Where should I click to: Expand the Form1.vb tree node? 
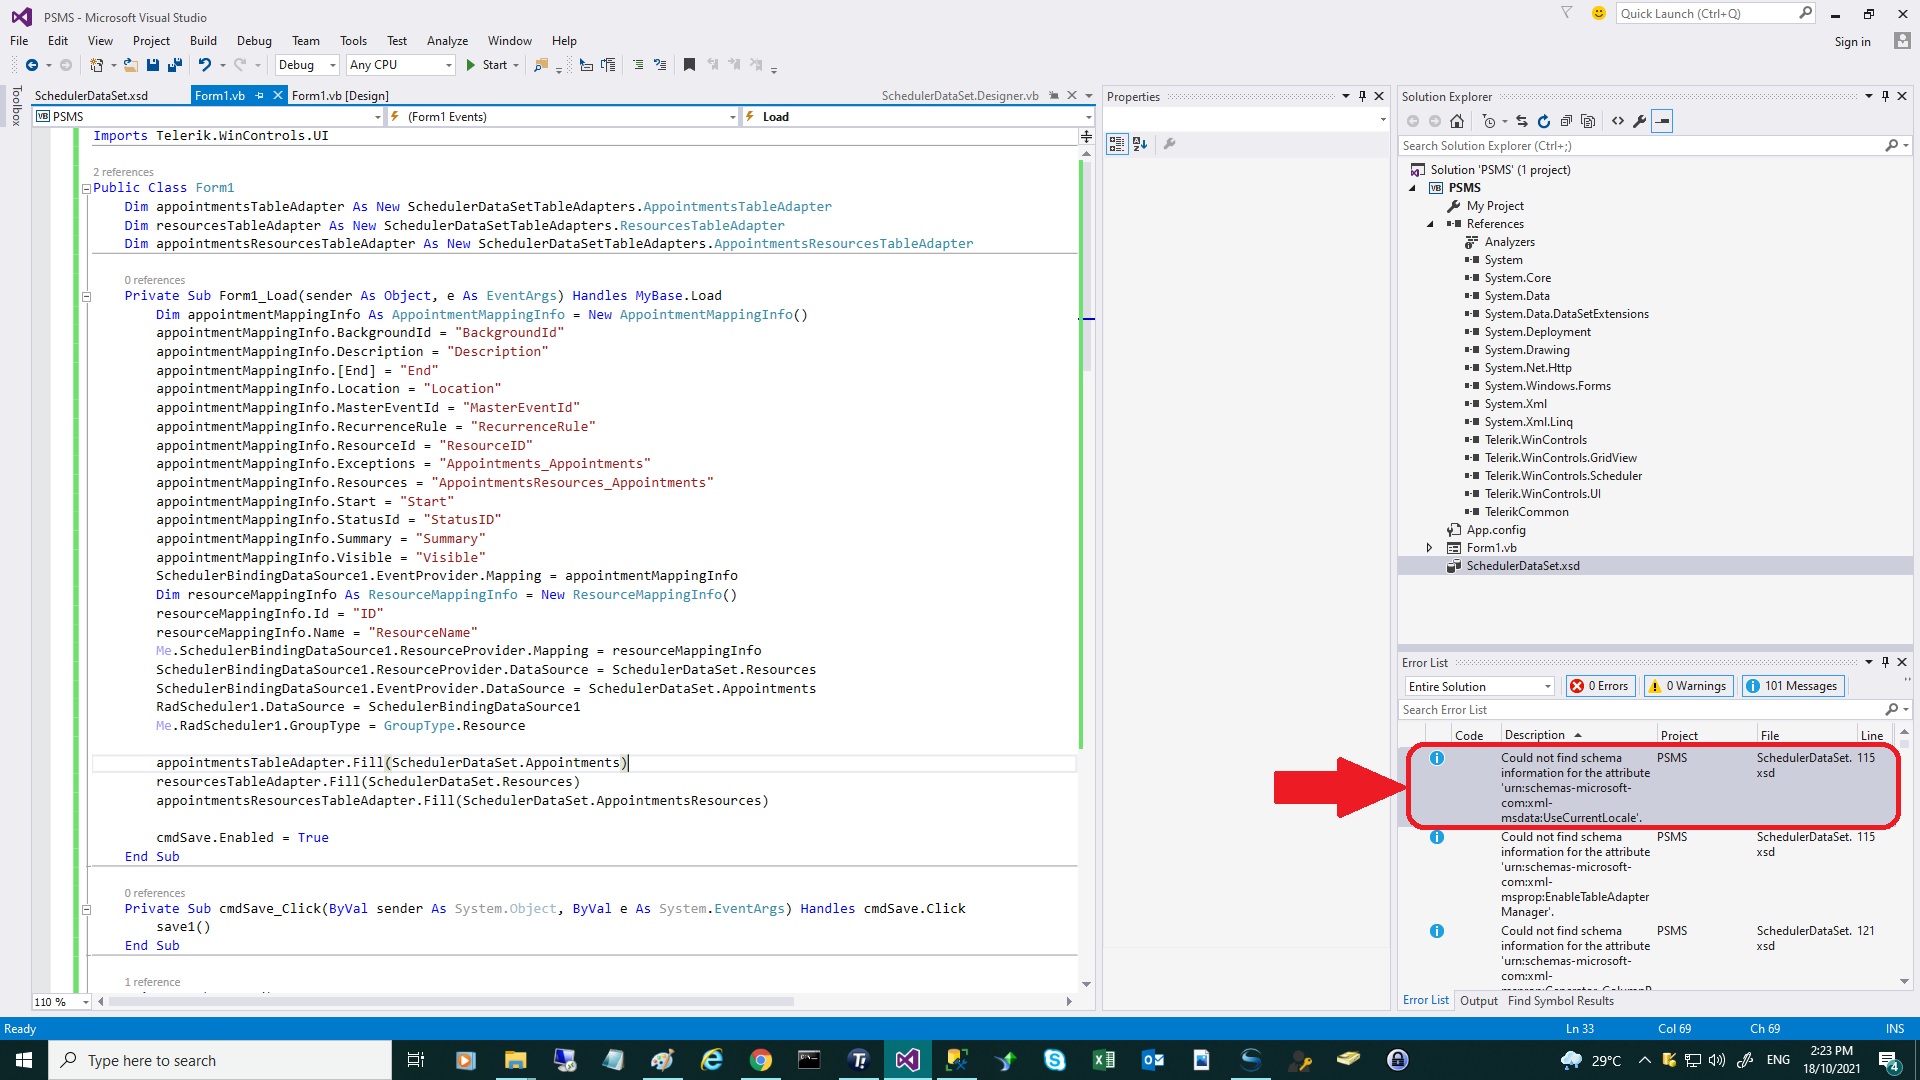coord(1429,548)
